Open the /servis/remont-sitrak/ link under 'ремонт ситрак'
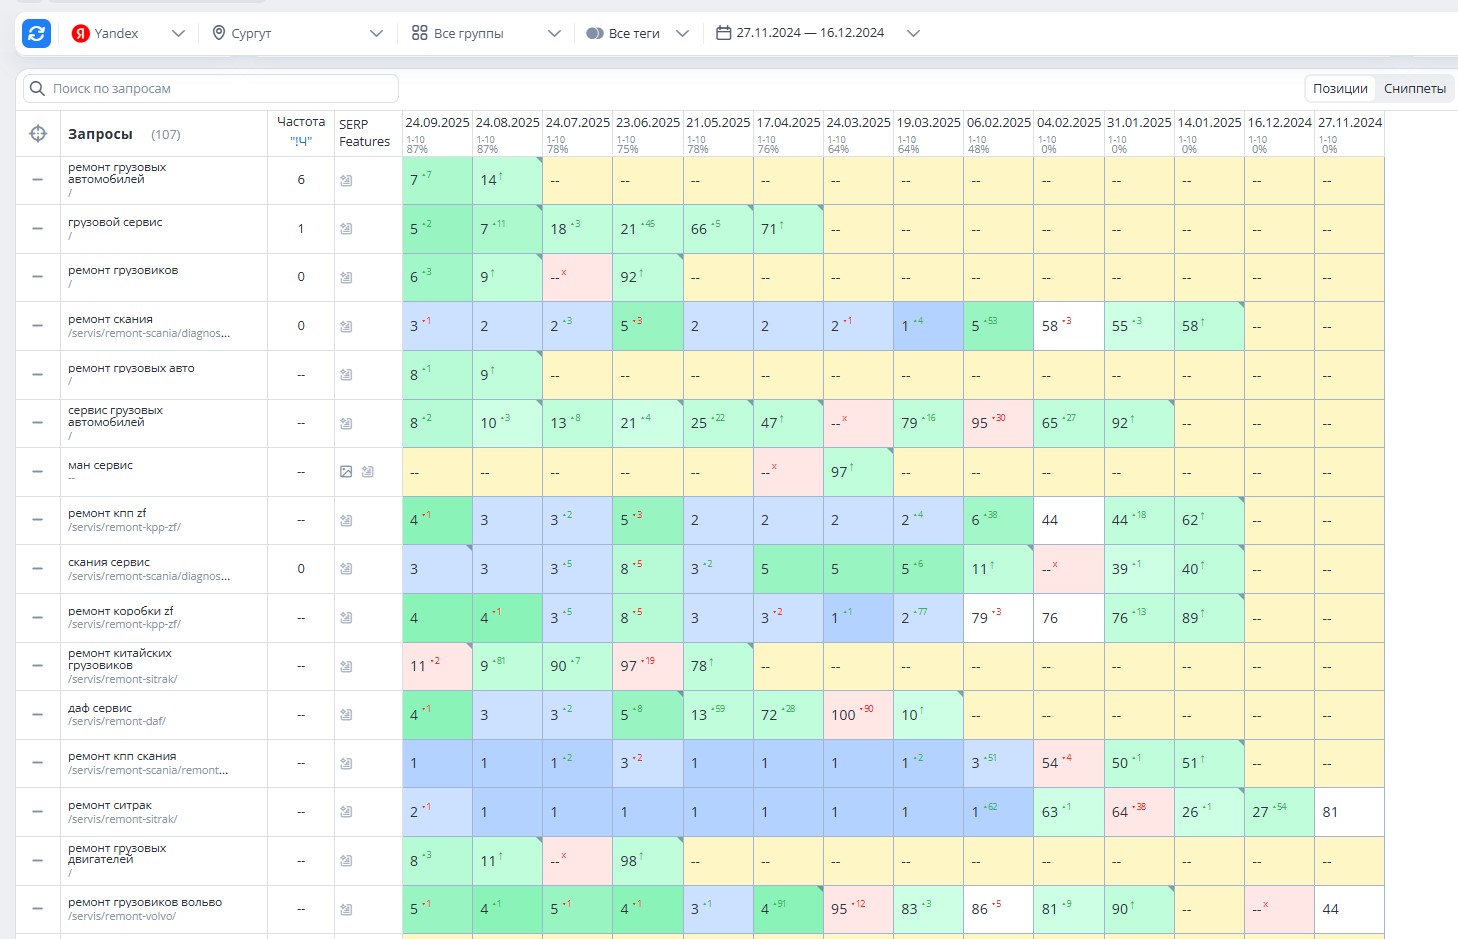 point(122,819)
